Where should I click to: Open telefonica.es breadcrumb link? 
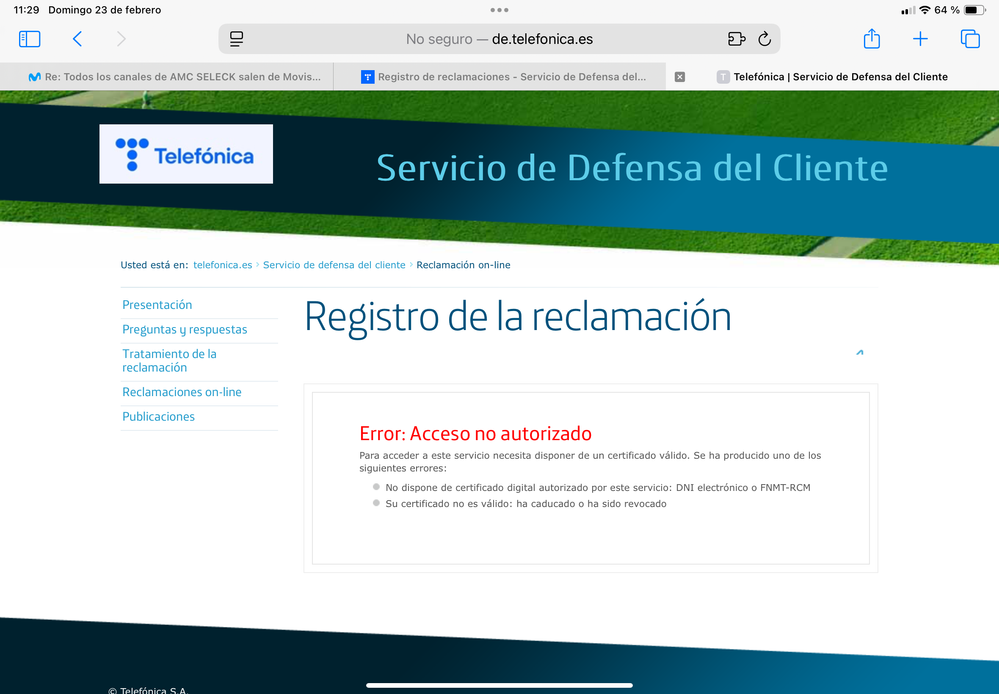coord(222,265)
